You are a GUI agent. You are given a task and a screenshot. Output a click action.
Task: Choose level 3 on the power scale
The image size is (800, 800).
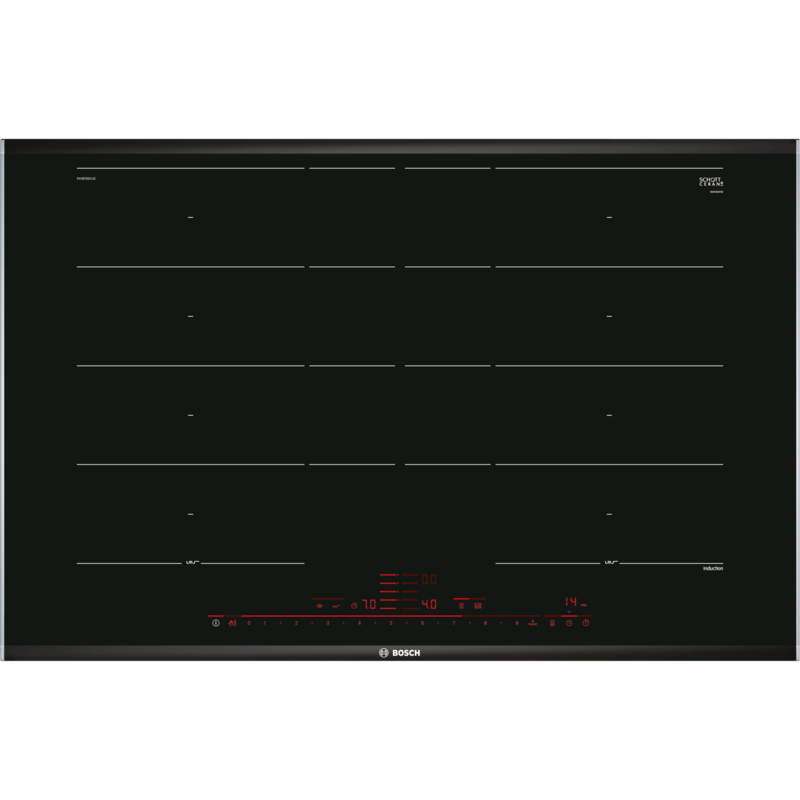[x=327, y=623]
